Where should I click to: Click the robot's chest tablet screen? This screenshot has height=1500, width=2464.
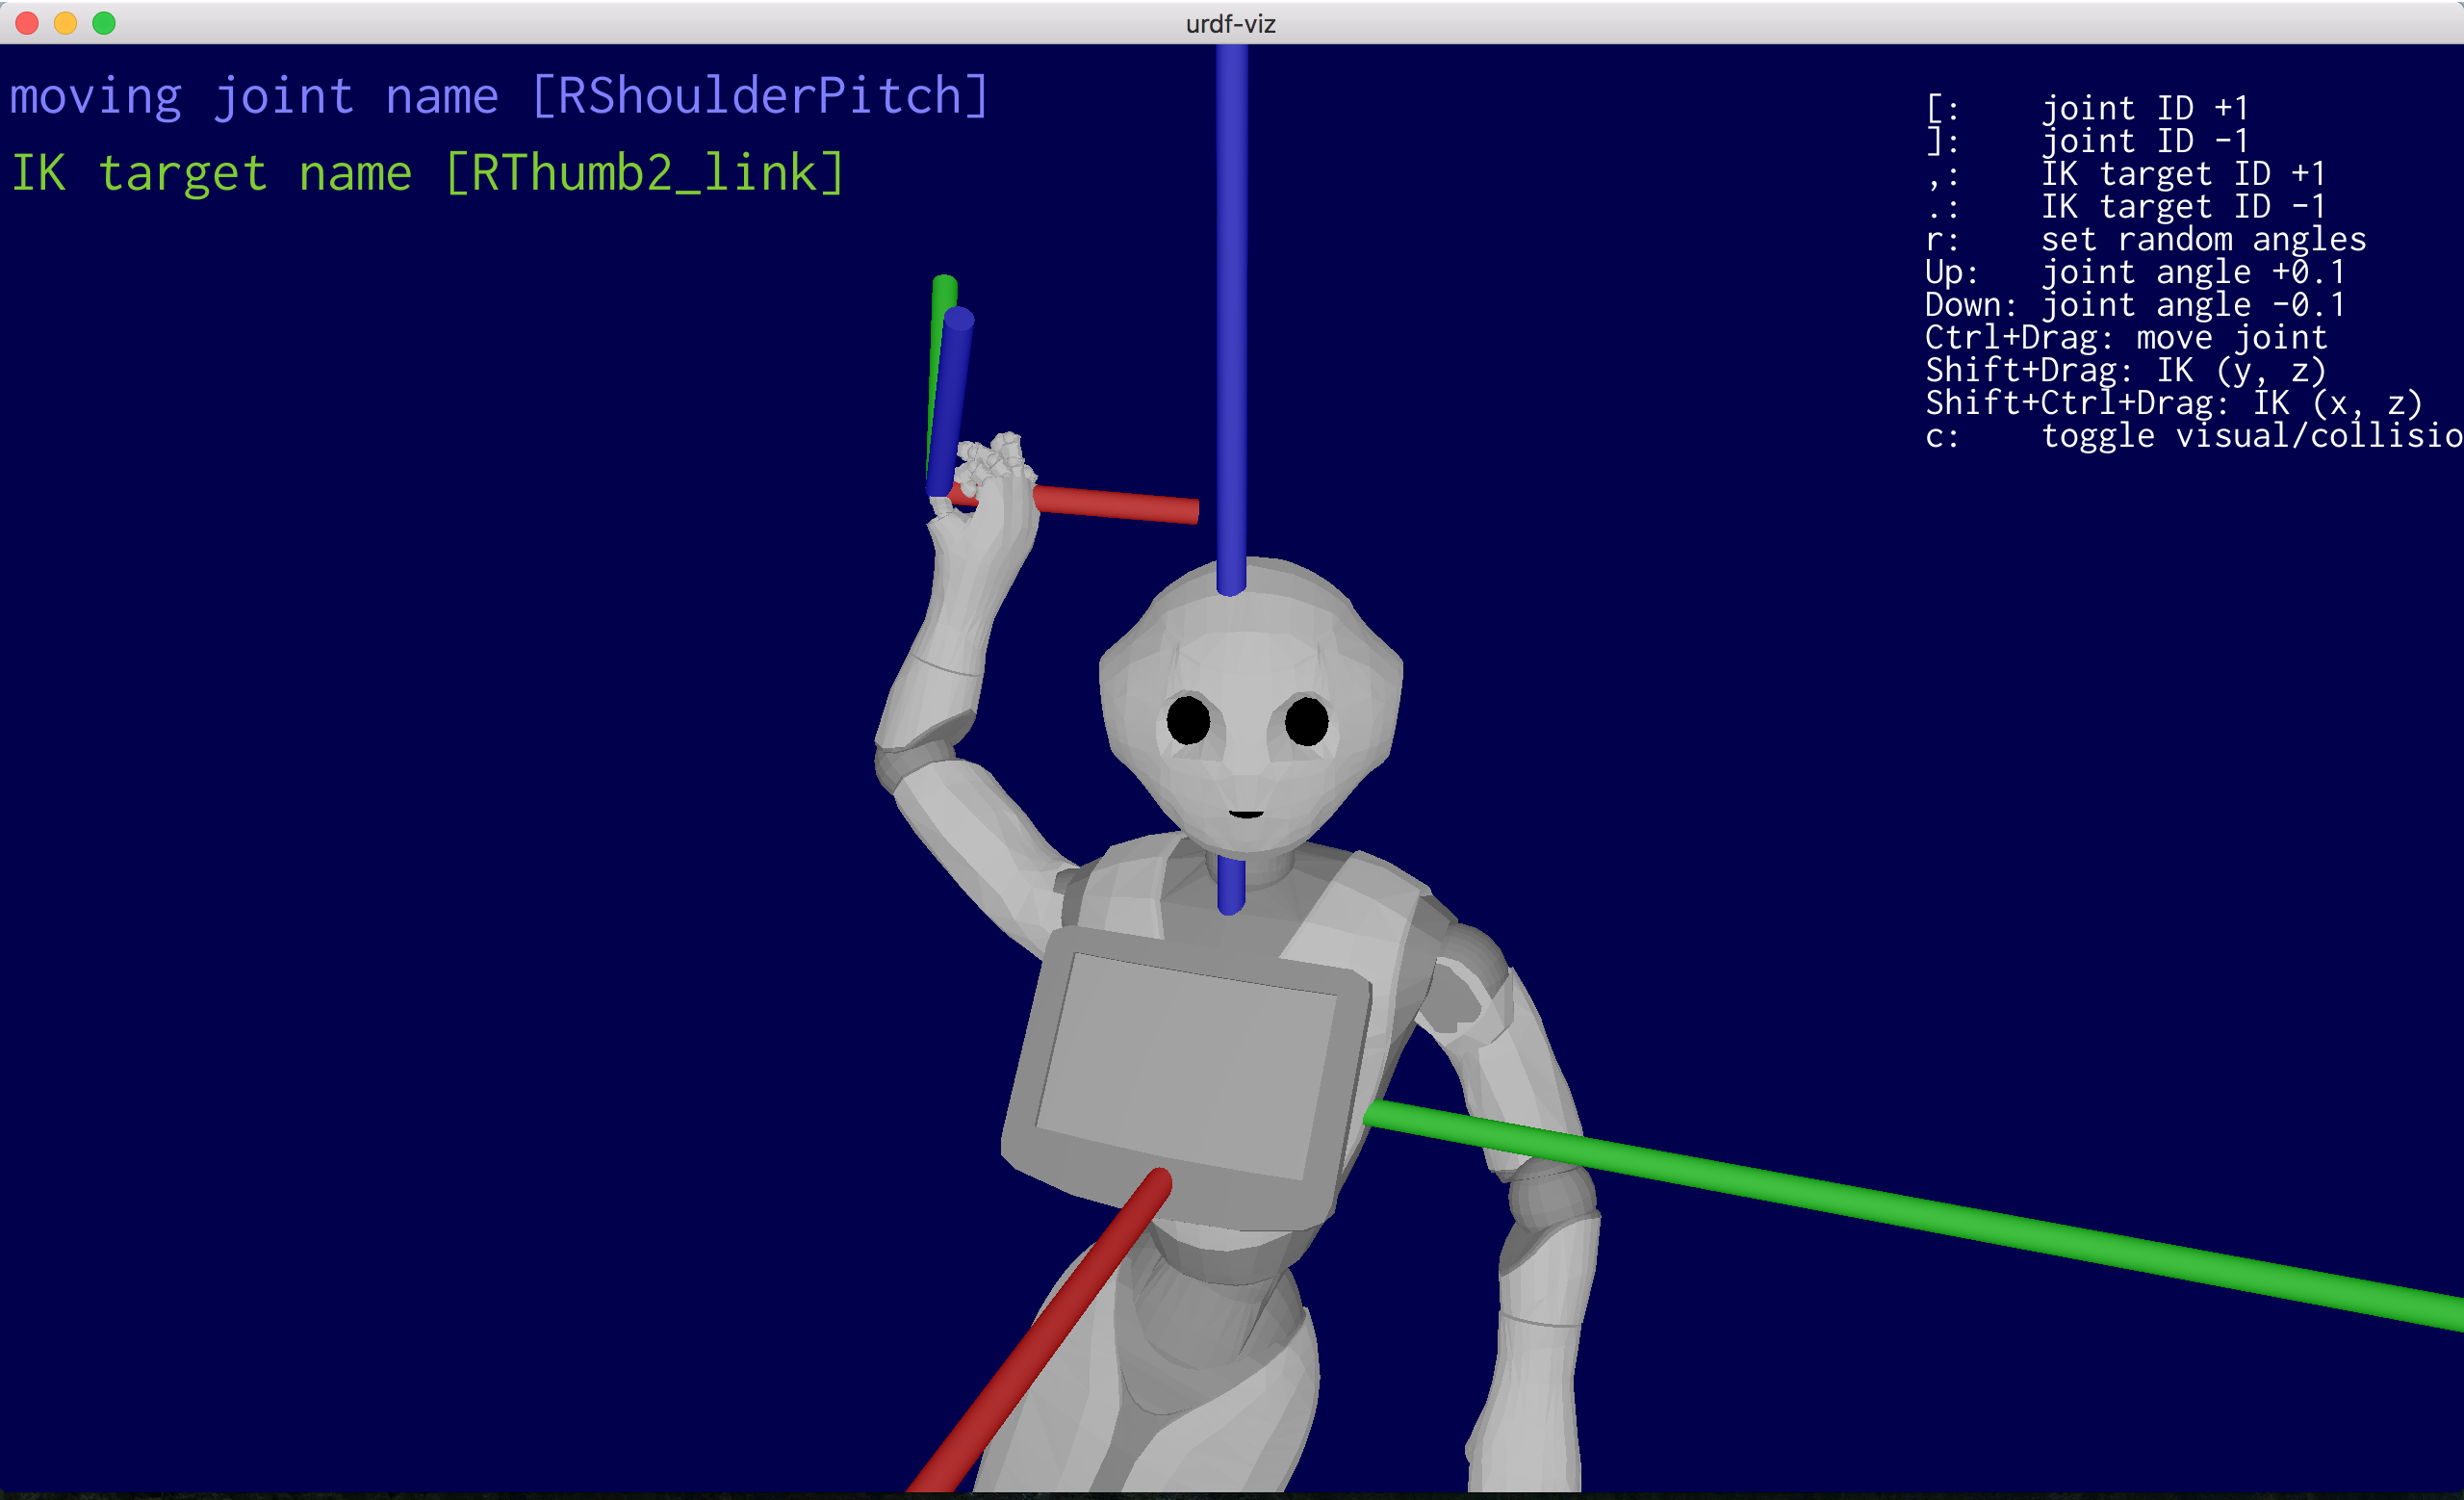point(1185,1065)
